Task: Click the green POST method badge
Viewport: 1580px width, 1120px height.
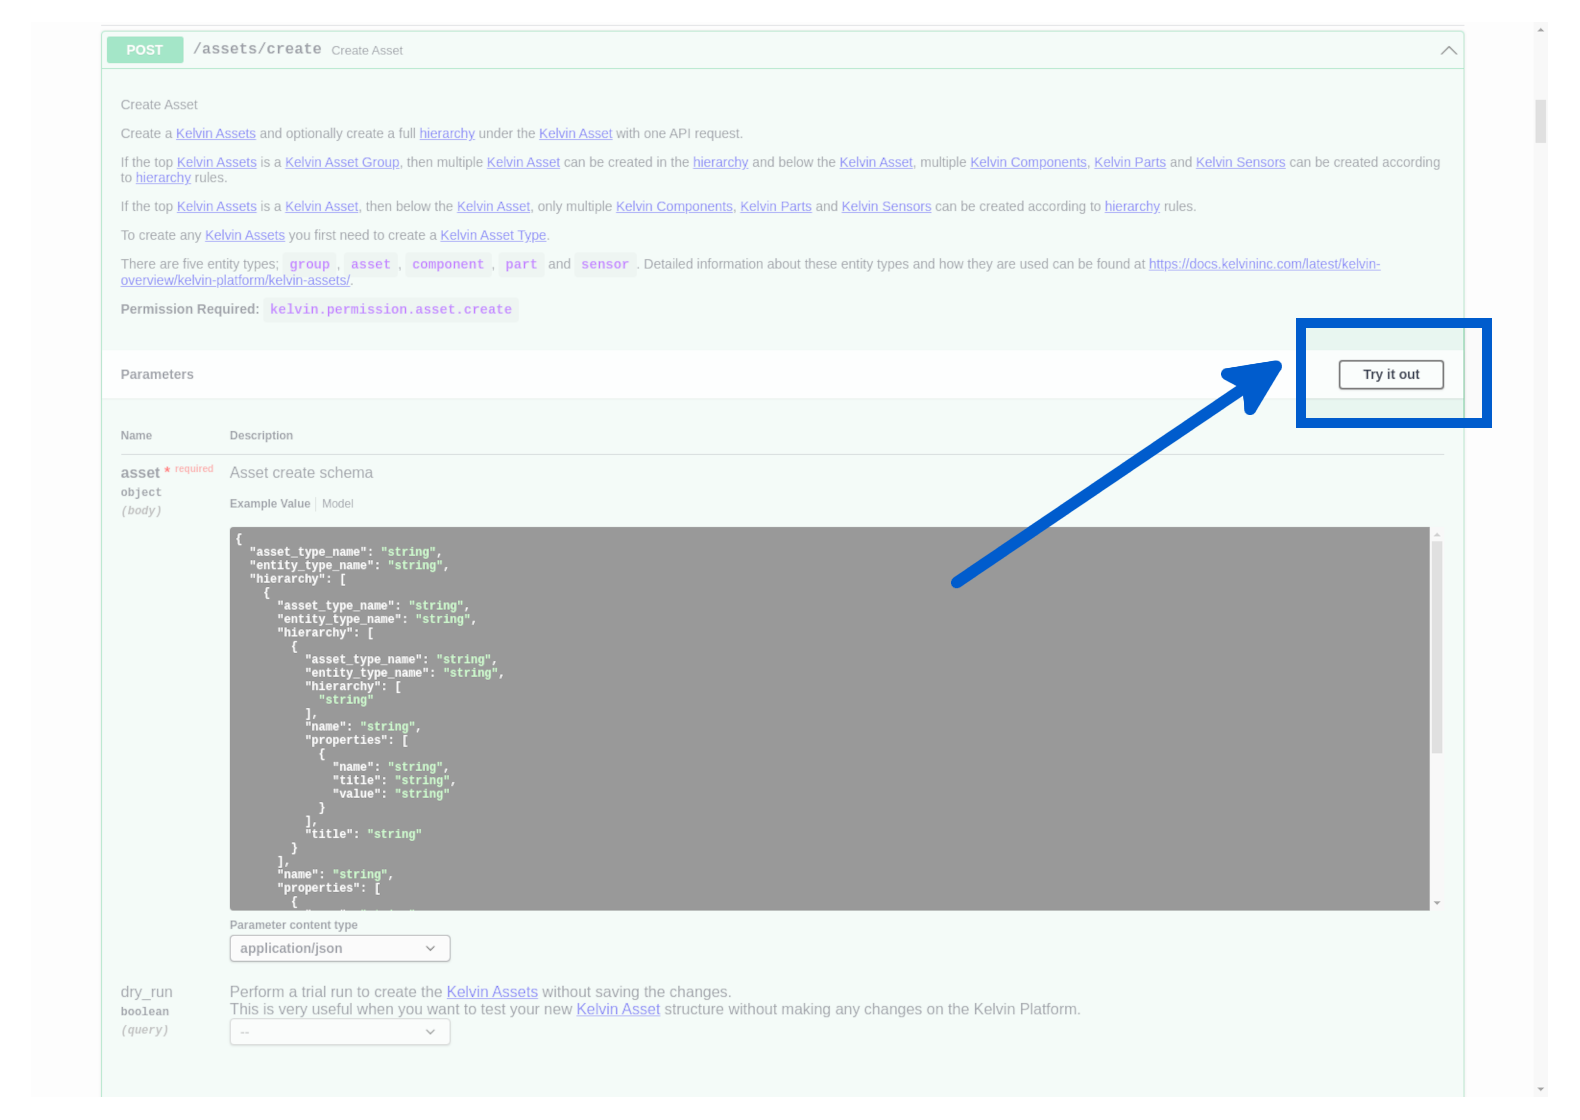Action: (144, 50)
